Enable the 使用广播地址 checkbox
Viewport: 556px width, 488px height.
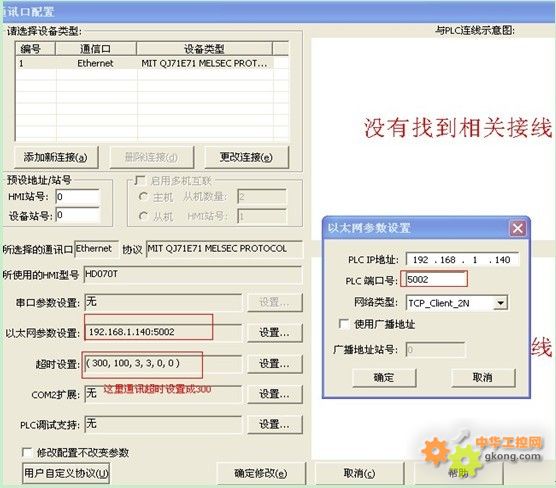pyautogui.click(x=344, y=324)
